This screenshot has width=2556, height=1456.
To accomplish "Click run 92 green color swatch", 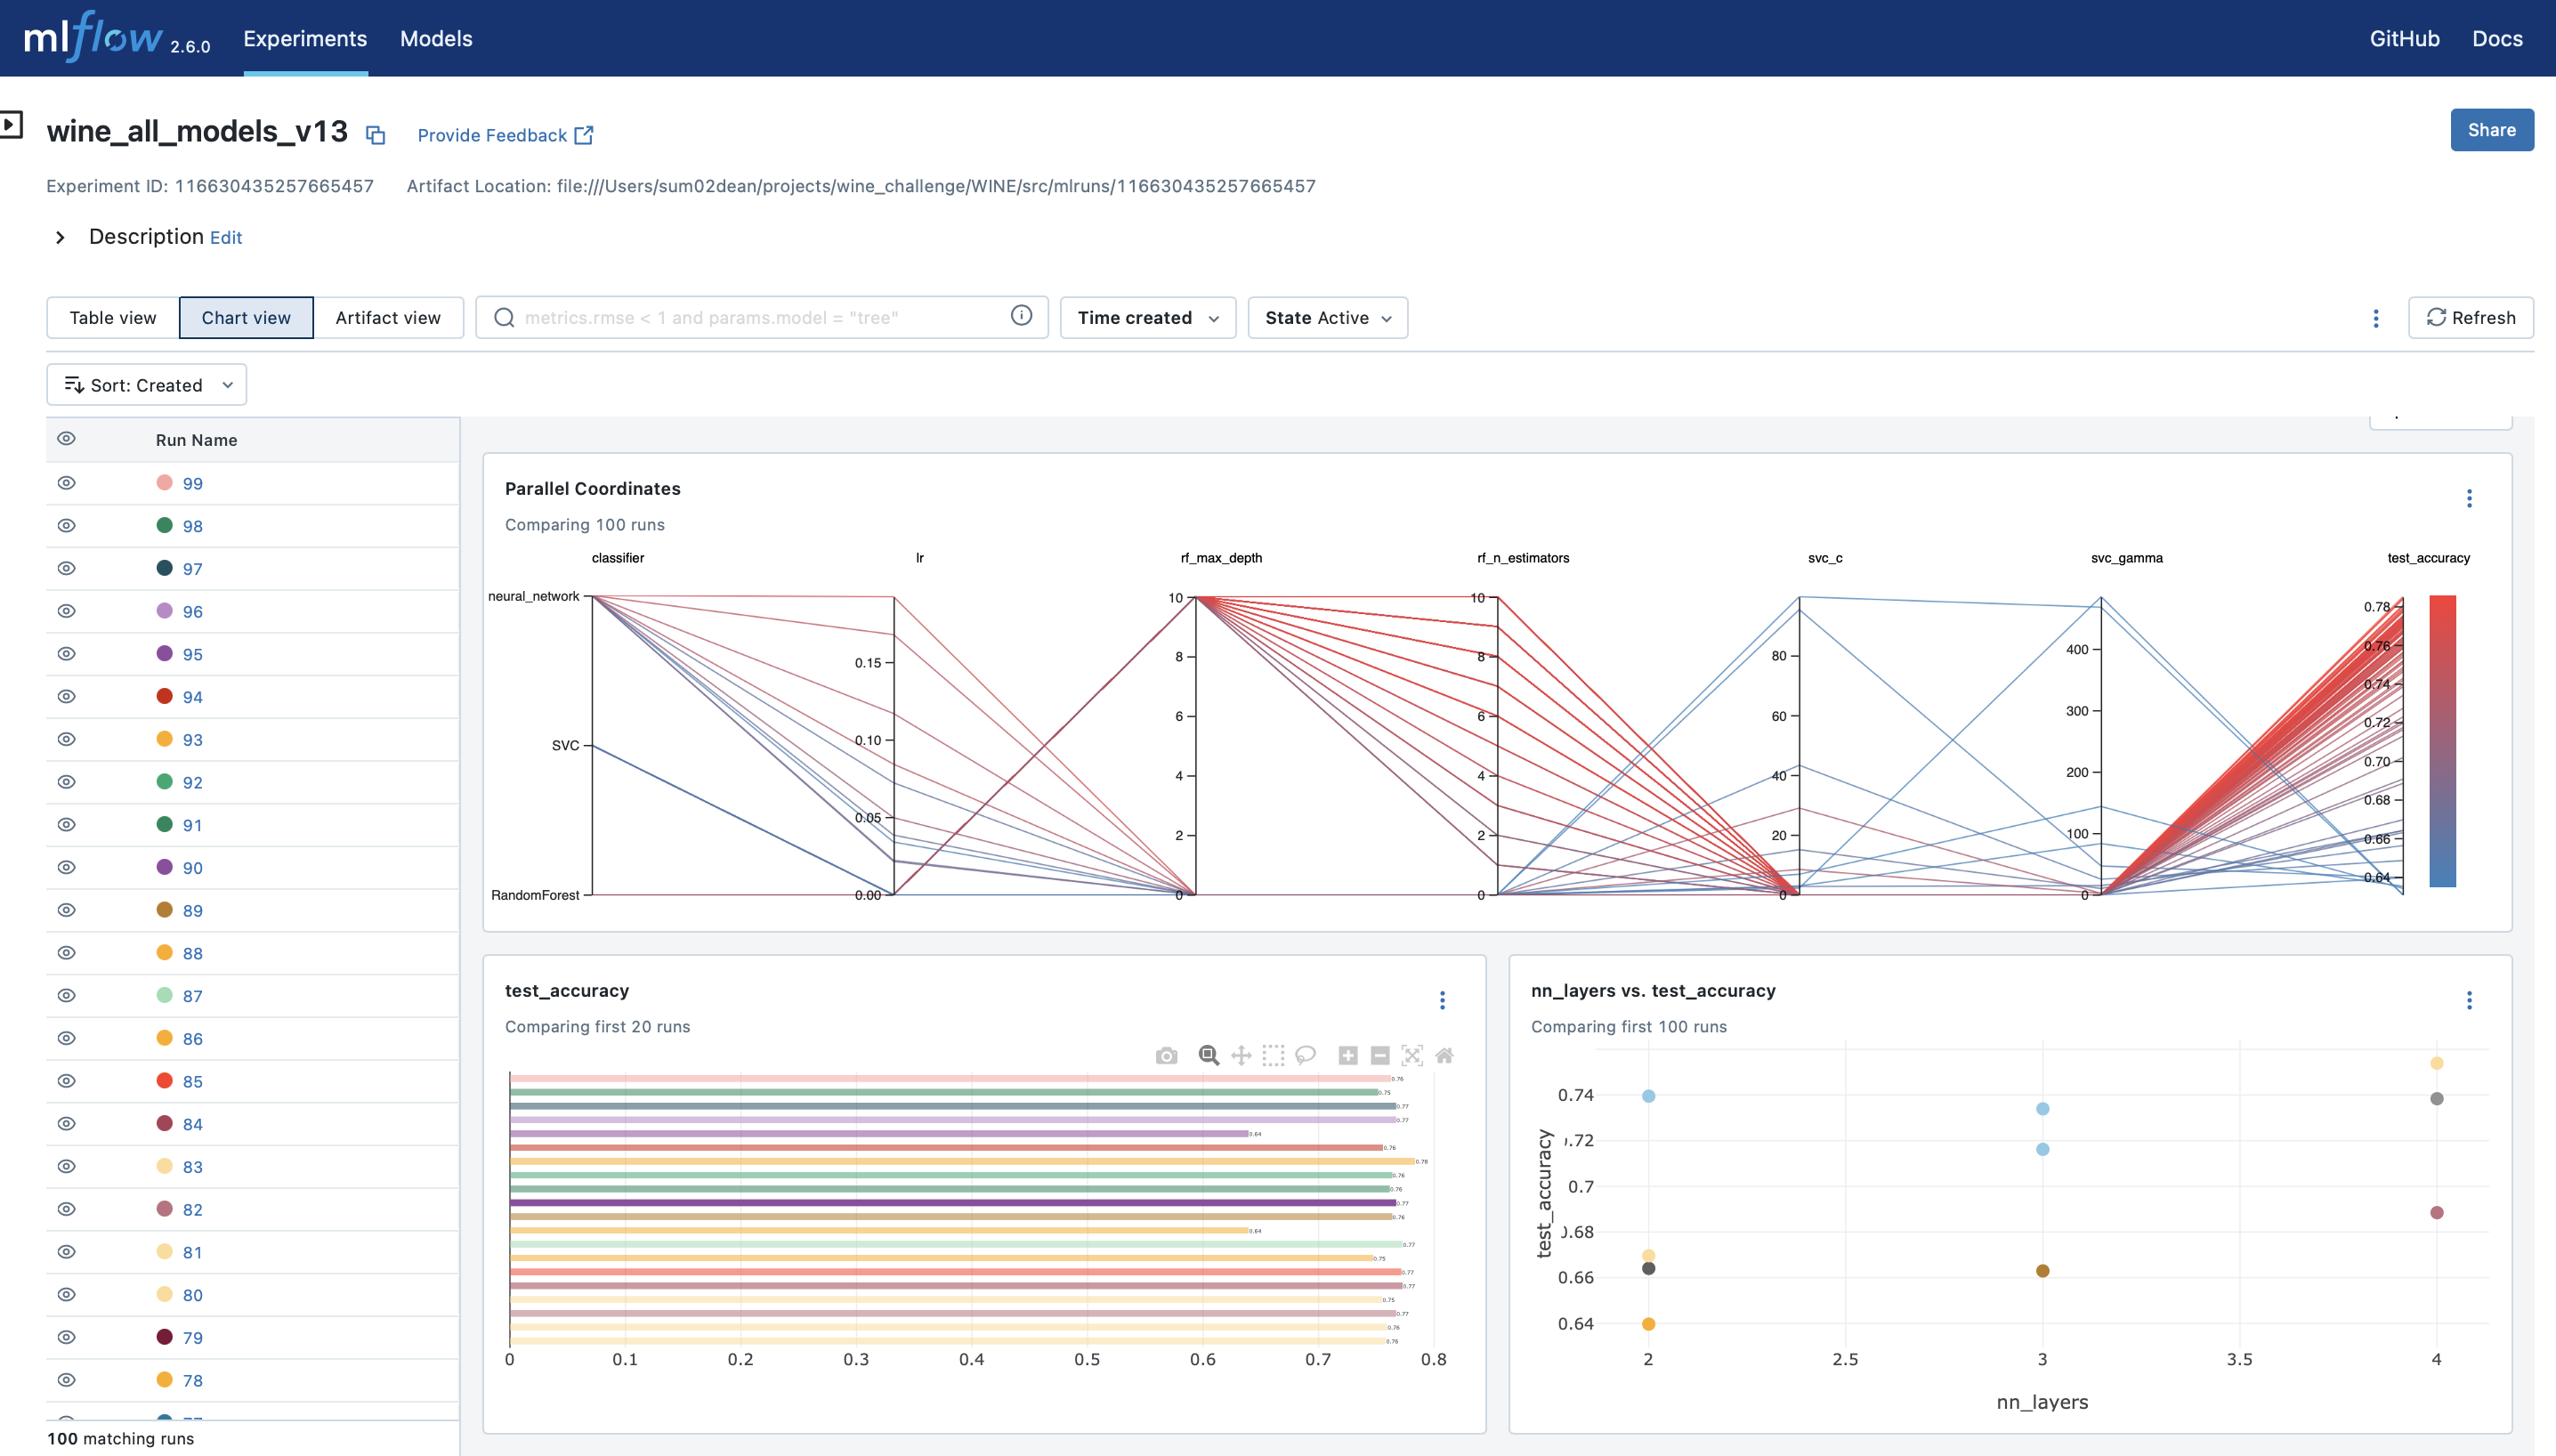I will [x=164, y=781].
